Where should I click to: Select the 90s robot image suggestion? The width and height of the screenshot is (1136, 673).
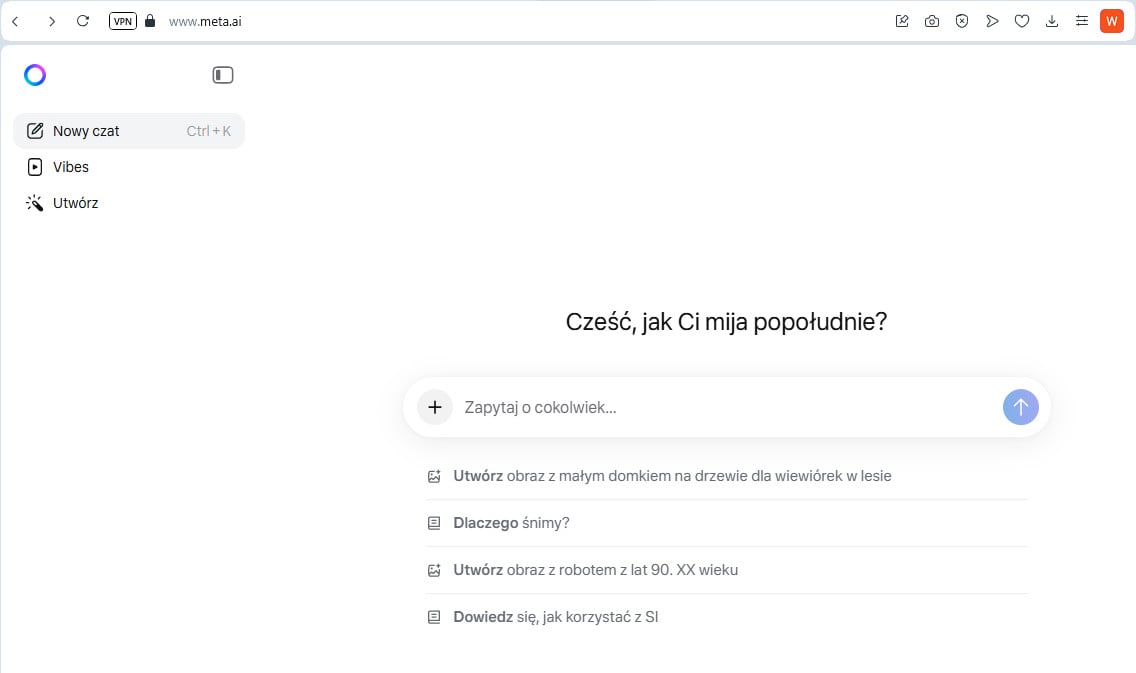click(595, 570)
